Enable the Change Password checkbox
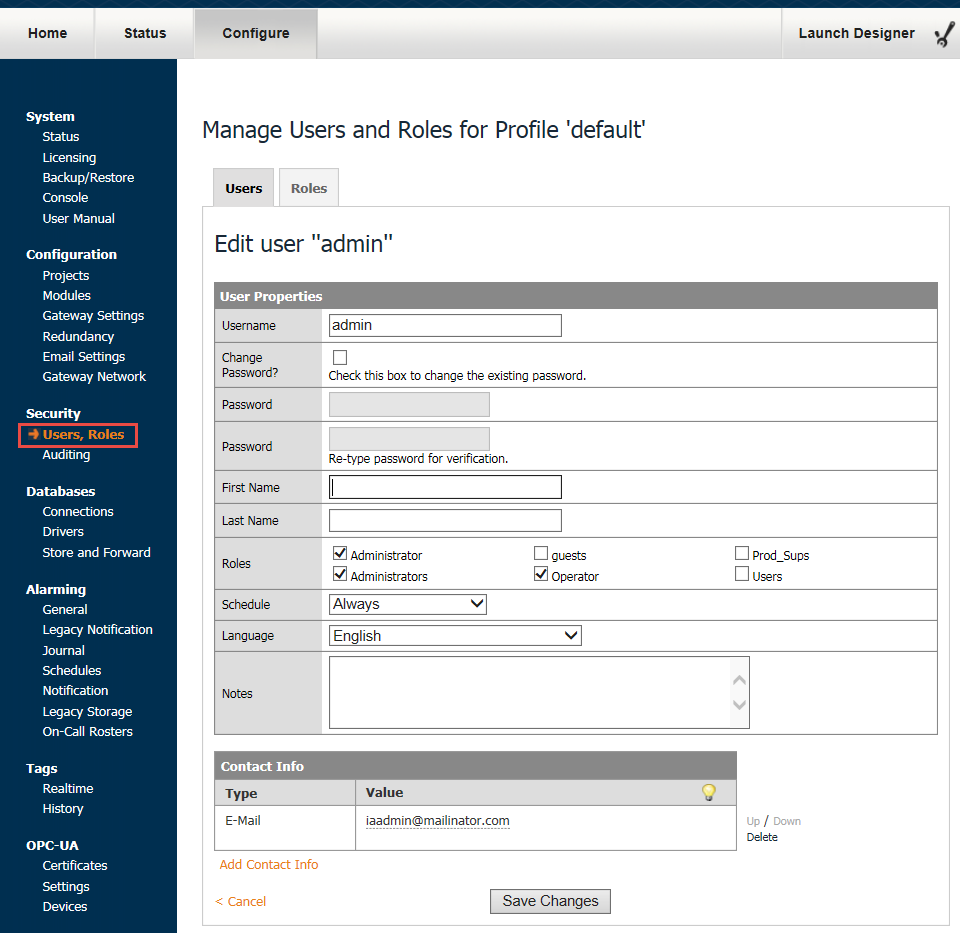This screenshot has height=933, width=960. (340, 356)
